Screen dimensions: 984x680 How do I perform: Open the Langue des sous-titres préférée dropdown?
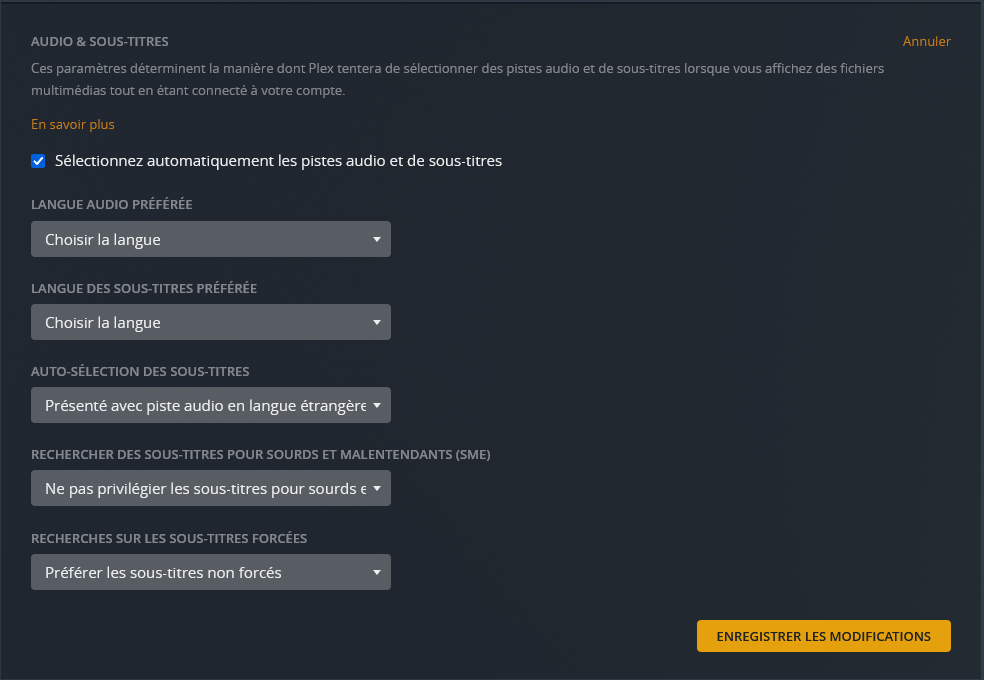pos(211,322)
